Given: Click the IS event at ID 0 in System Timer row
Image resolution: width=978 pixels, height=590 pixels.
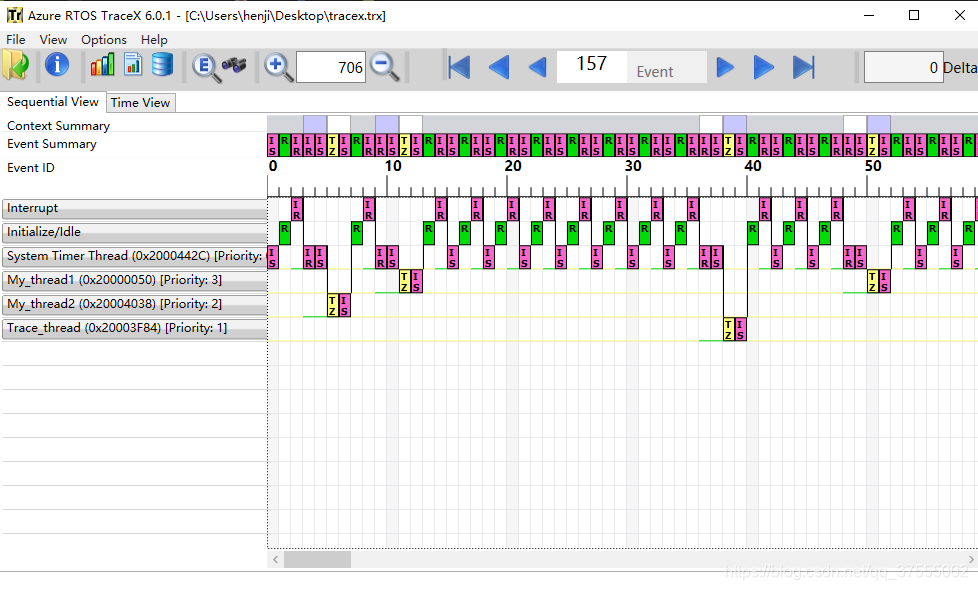Looking at the screenshot, I should 273,257.
